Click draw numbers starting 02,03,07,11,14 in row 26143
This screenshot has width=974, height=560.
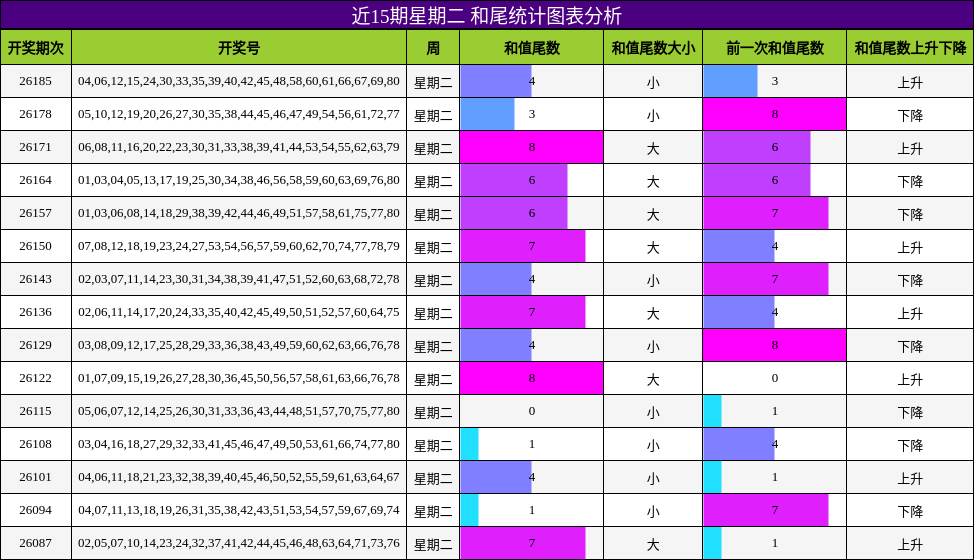[239, 279]
